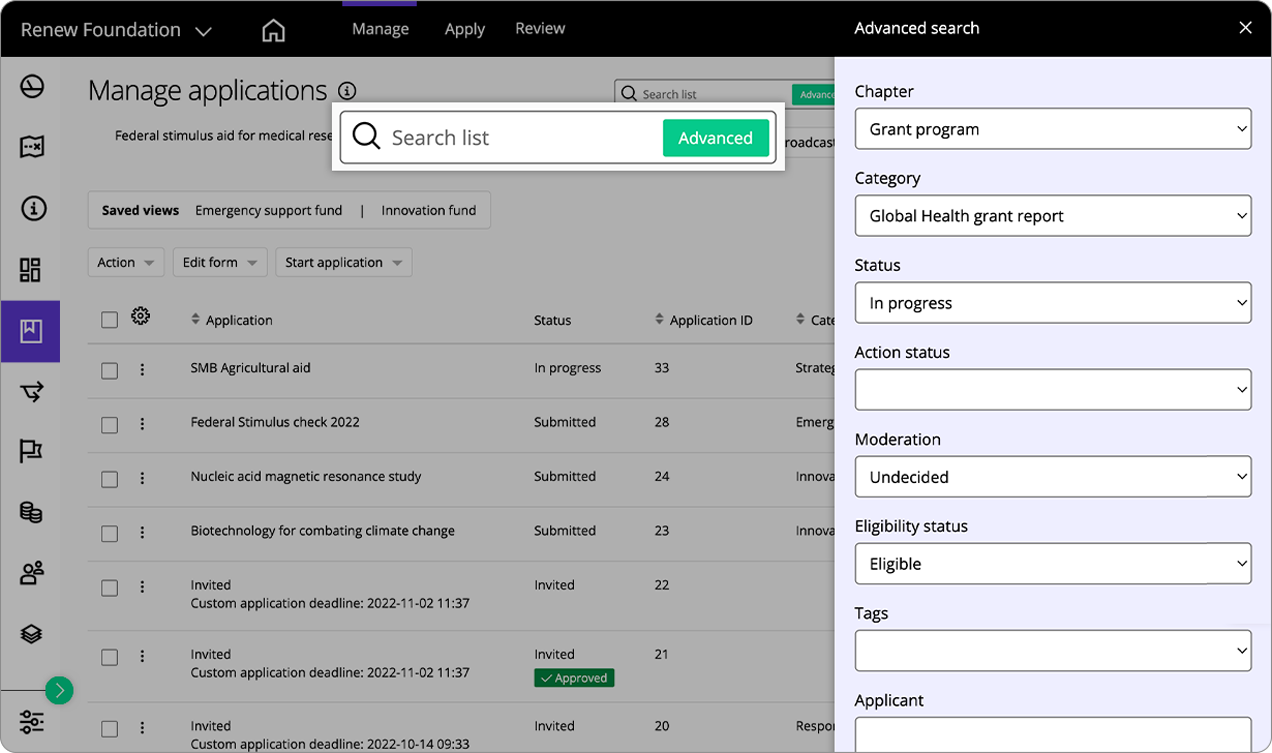Open the clock/history icon in sidebar
1272x753 pixels.
click(31, 86)
